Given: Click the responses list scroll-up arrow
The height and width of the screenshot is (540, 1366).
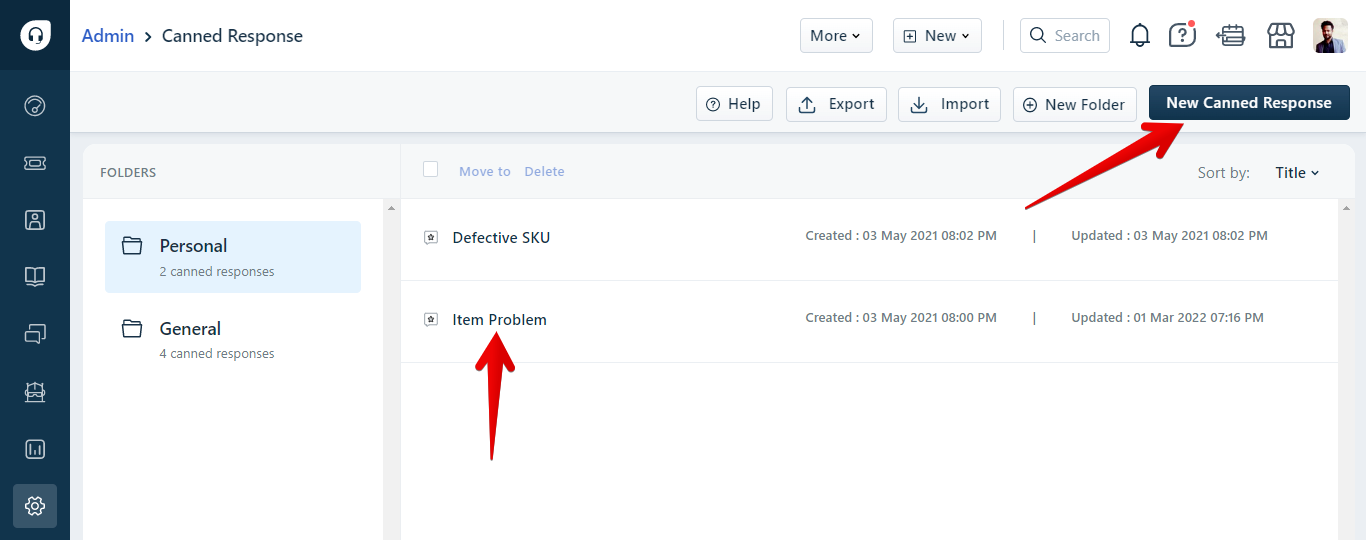Looking at the screenshot, I should (x=1346, y=208).
